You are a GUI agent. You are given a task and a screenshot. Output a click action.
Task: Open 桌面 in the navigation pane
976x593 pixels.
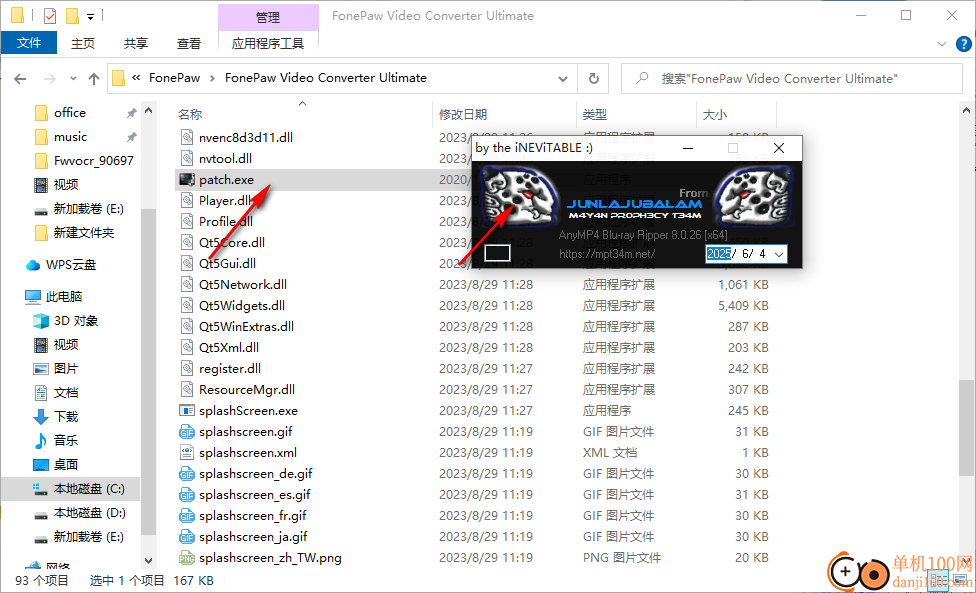pyautogui.click(x=65, y=465)
